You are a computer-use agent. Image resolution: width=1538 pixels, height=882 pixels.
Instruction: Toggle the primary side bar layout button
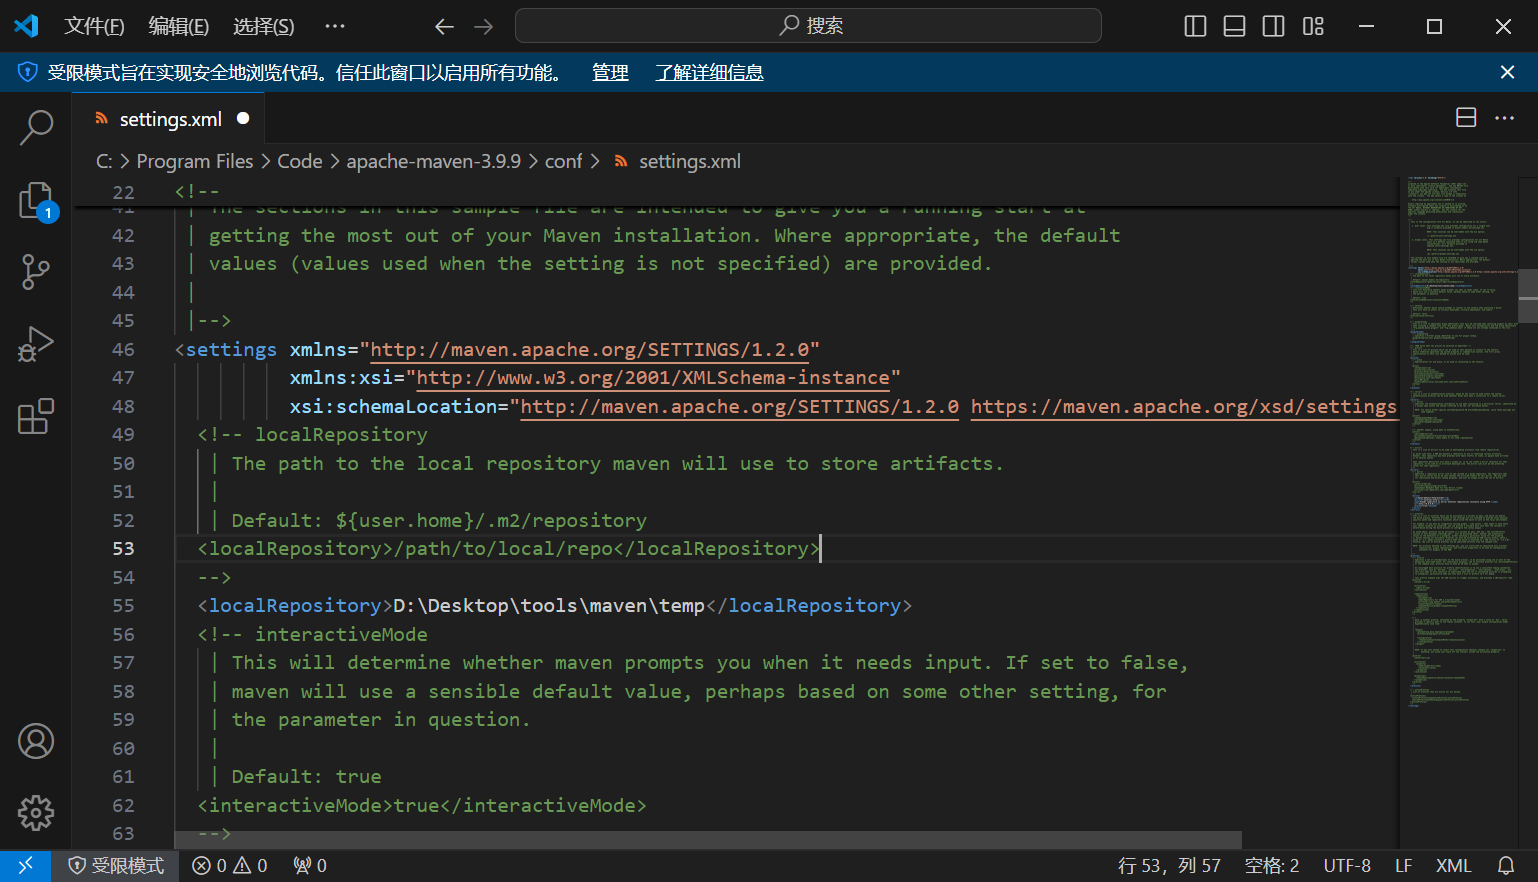click(1195, 26)
